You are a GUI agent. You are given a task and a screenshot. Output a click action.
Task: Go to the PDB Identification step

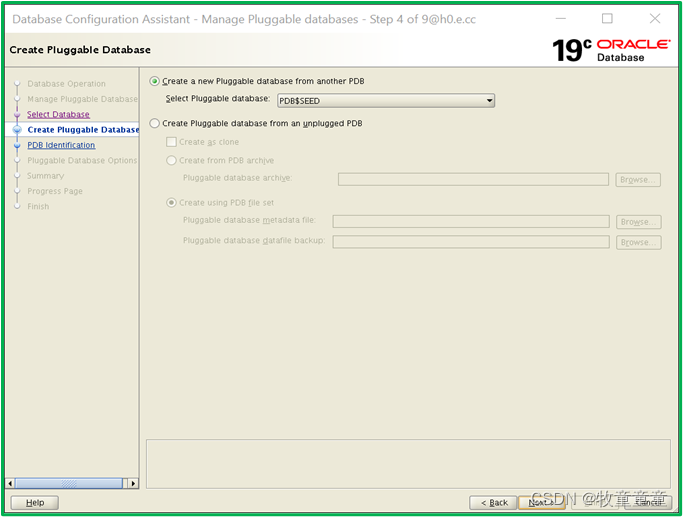61,145
